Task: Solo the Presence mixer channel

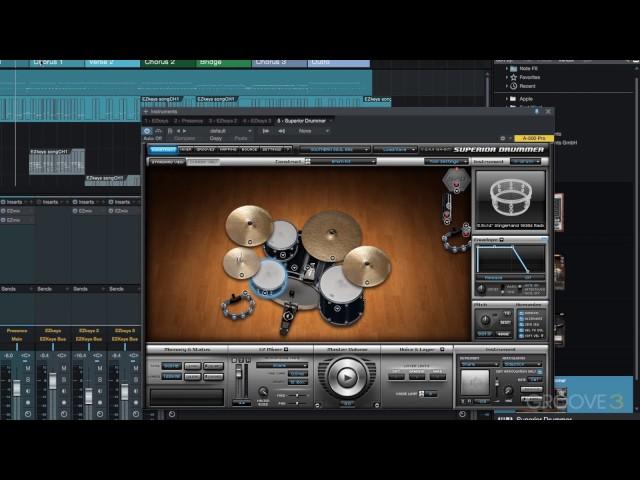Action: 28,380
